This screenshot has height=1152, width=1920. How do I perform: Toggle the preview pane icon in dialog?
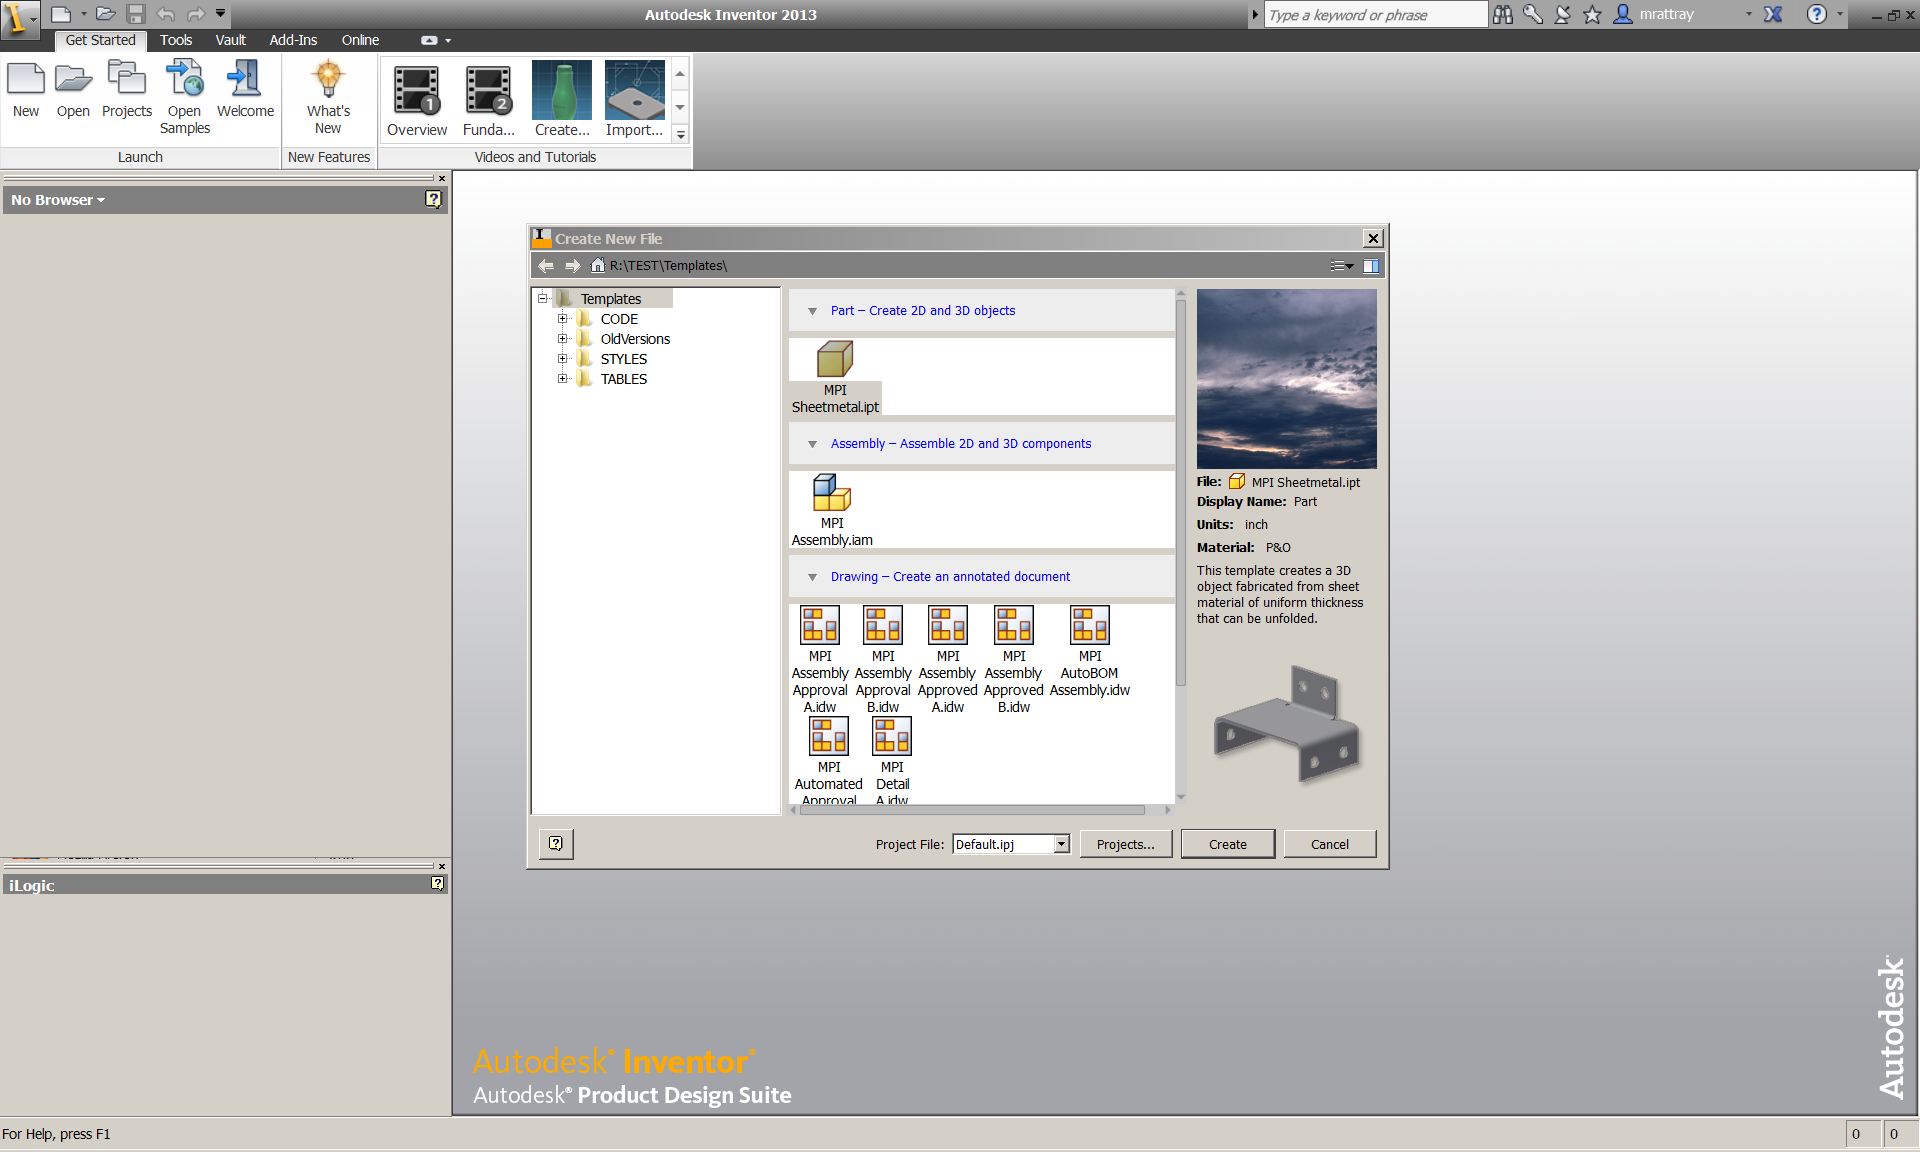1371,265
